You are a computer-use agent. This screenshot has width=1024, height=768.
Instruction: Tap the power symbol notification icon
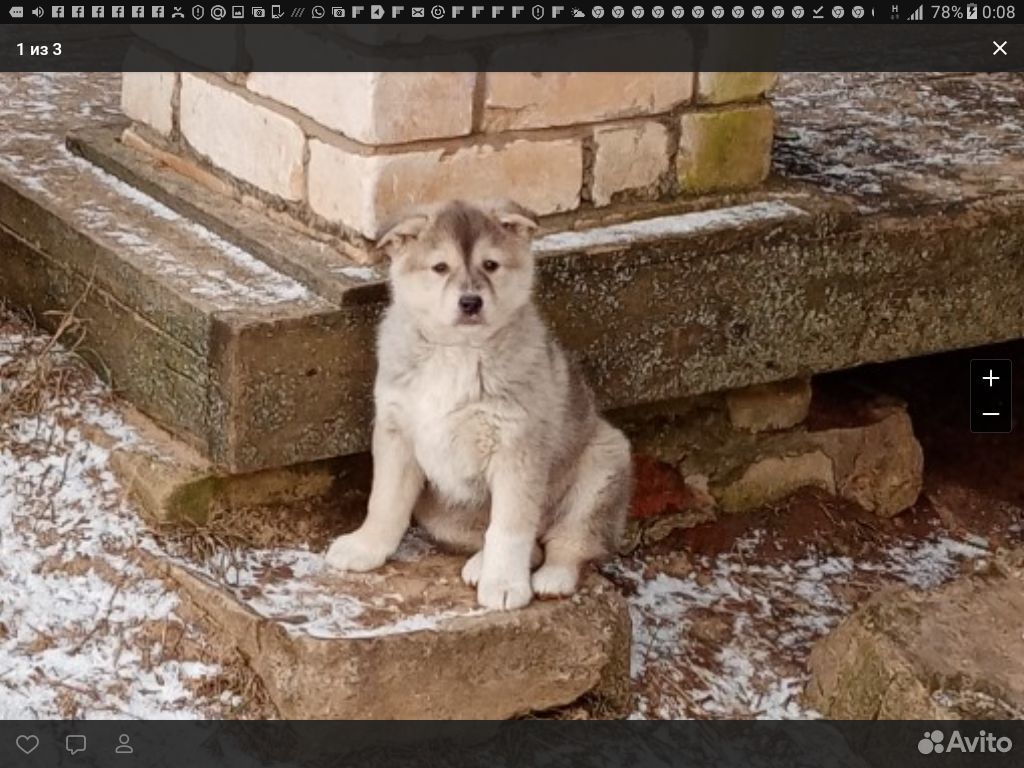coord(438,12)
